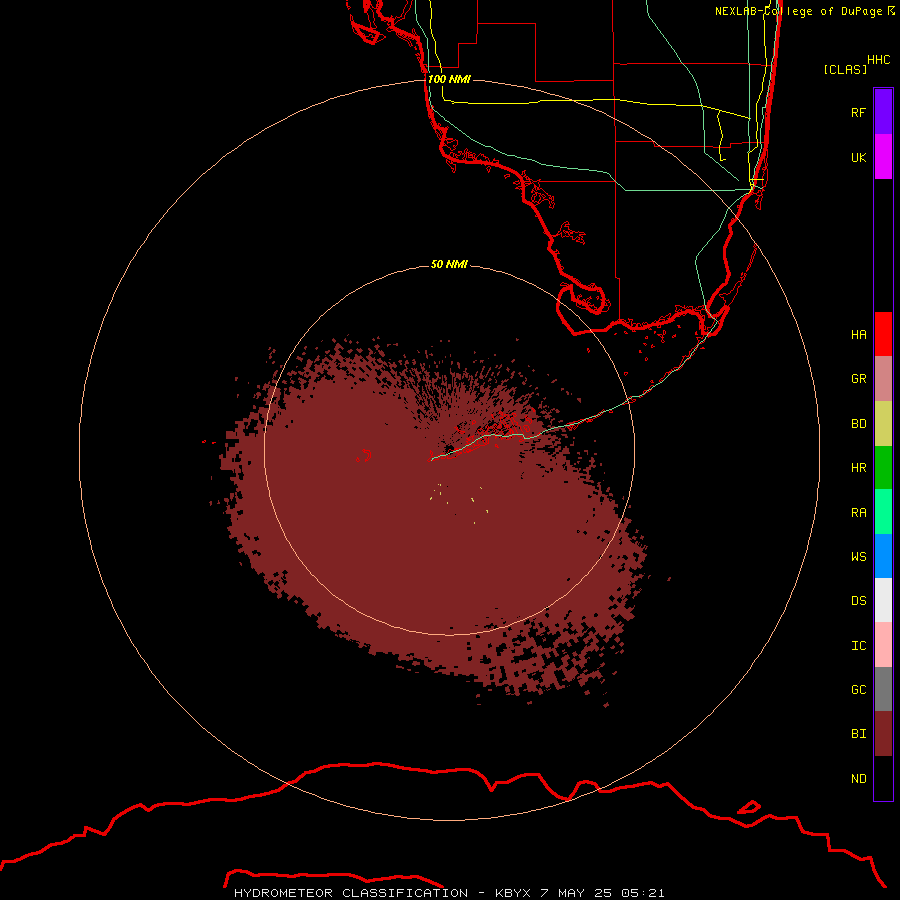Click the GR legend color swatch
The width and height of the screenshot is (900, 900).
coord(883,378)
